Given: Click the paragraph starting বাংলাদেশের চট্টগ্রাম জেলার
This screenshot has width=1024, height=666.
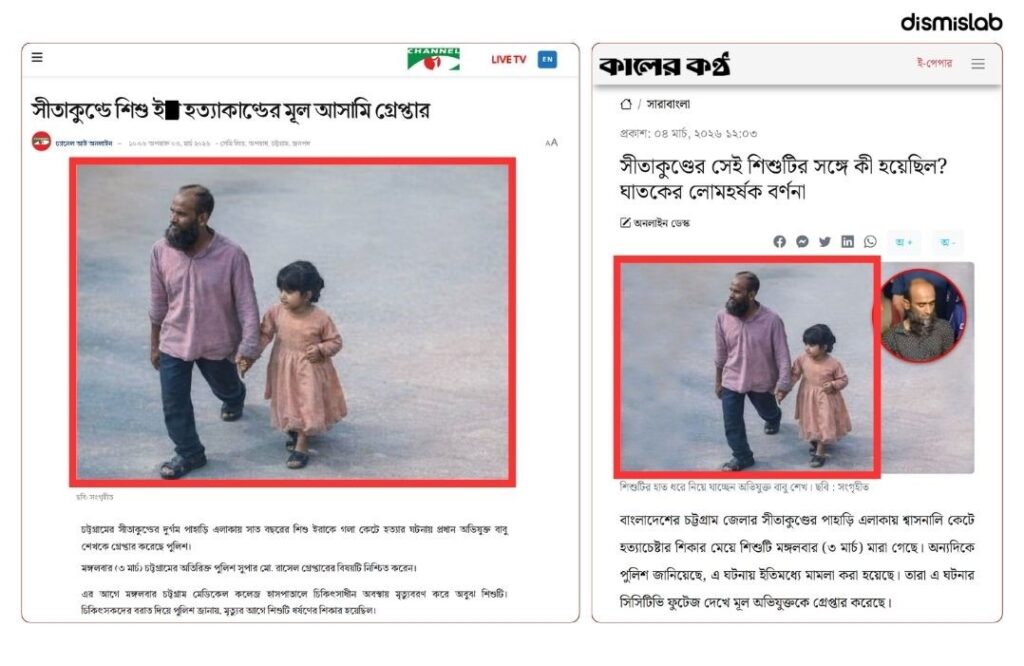Looking at the screenshot, I should (797, 561).
